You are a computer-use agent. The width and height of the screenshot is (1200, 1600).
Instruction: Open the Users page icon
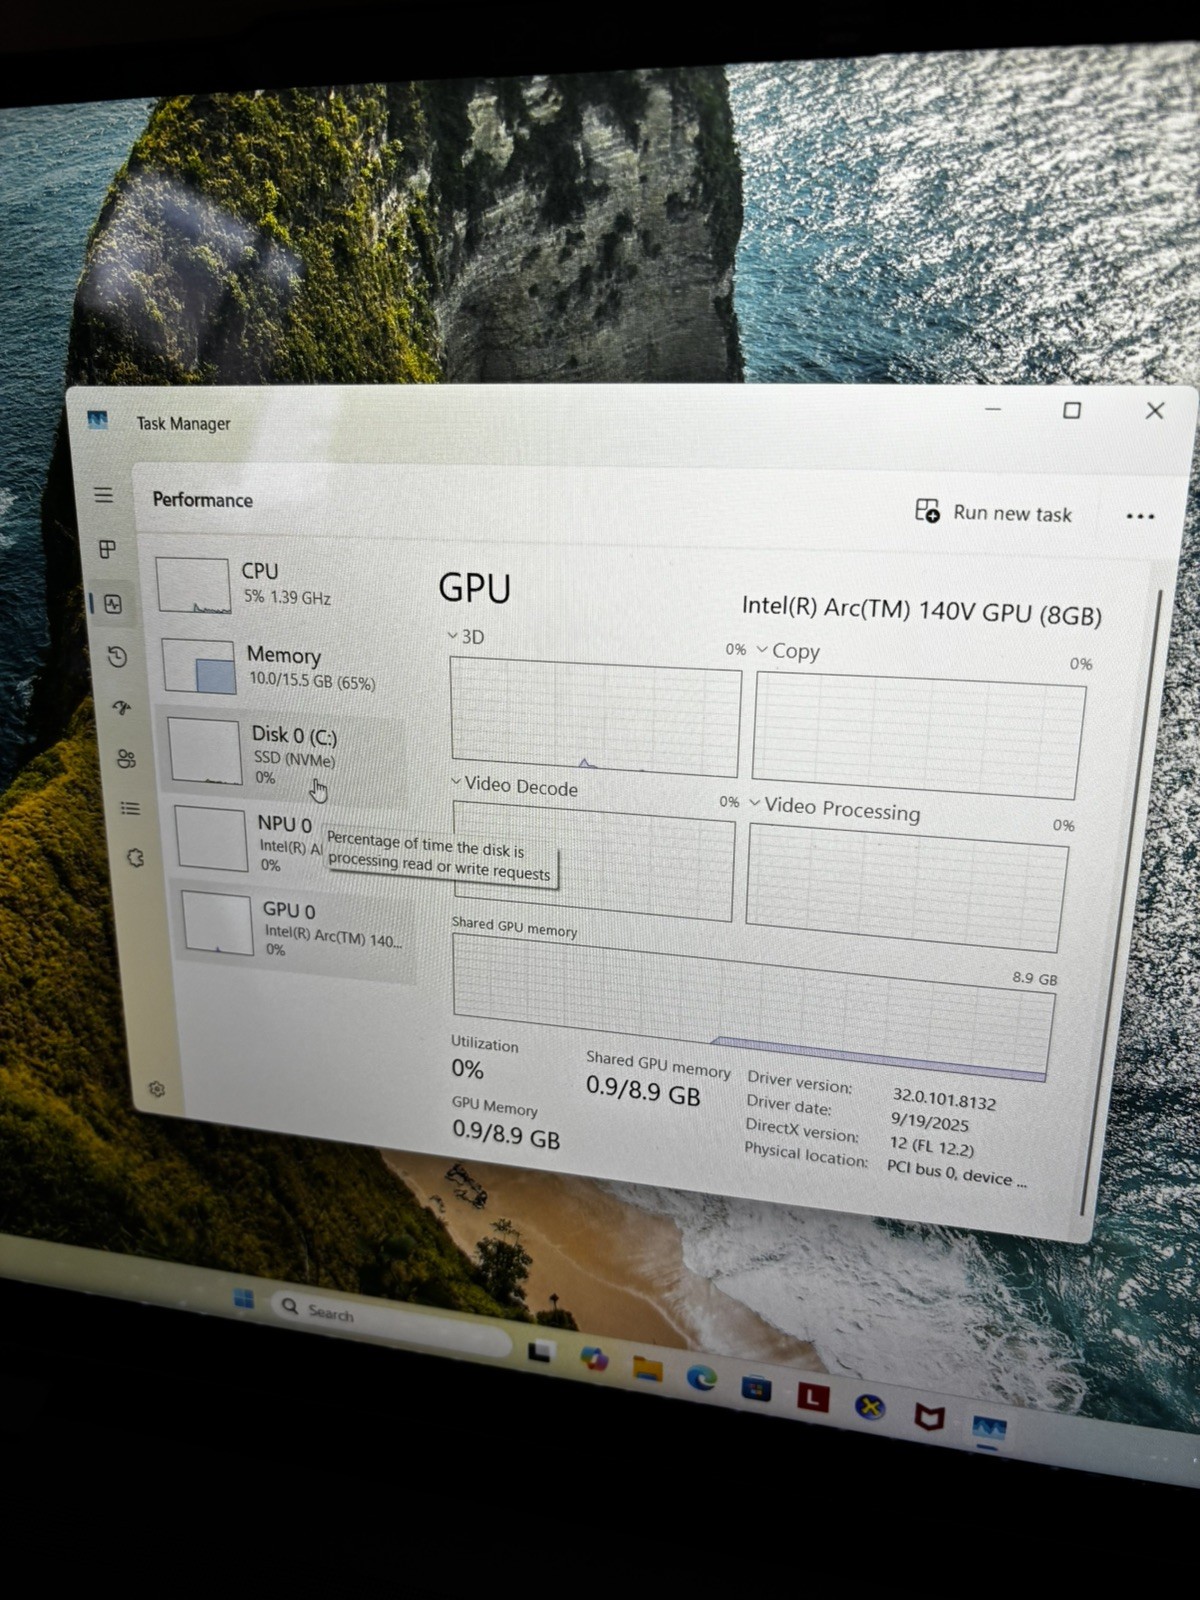126,759
